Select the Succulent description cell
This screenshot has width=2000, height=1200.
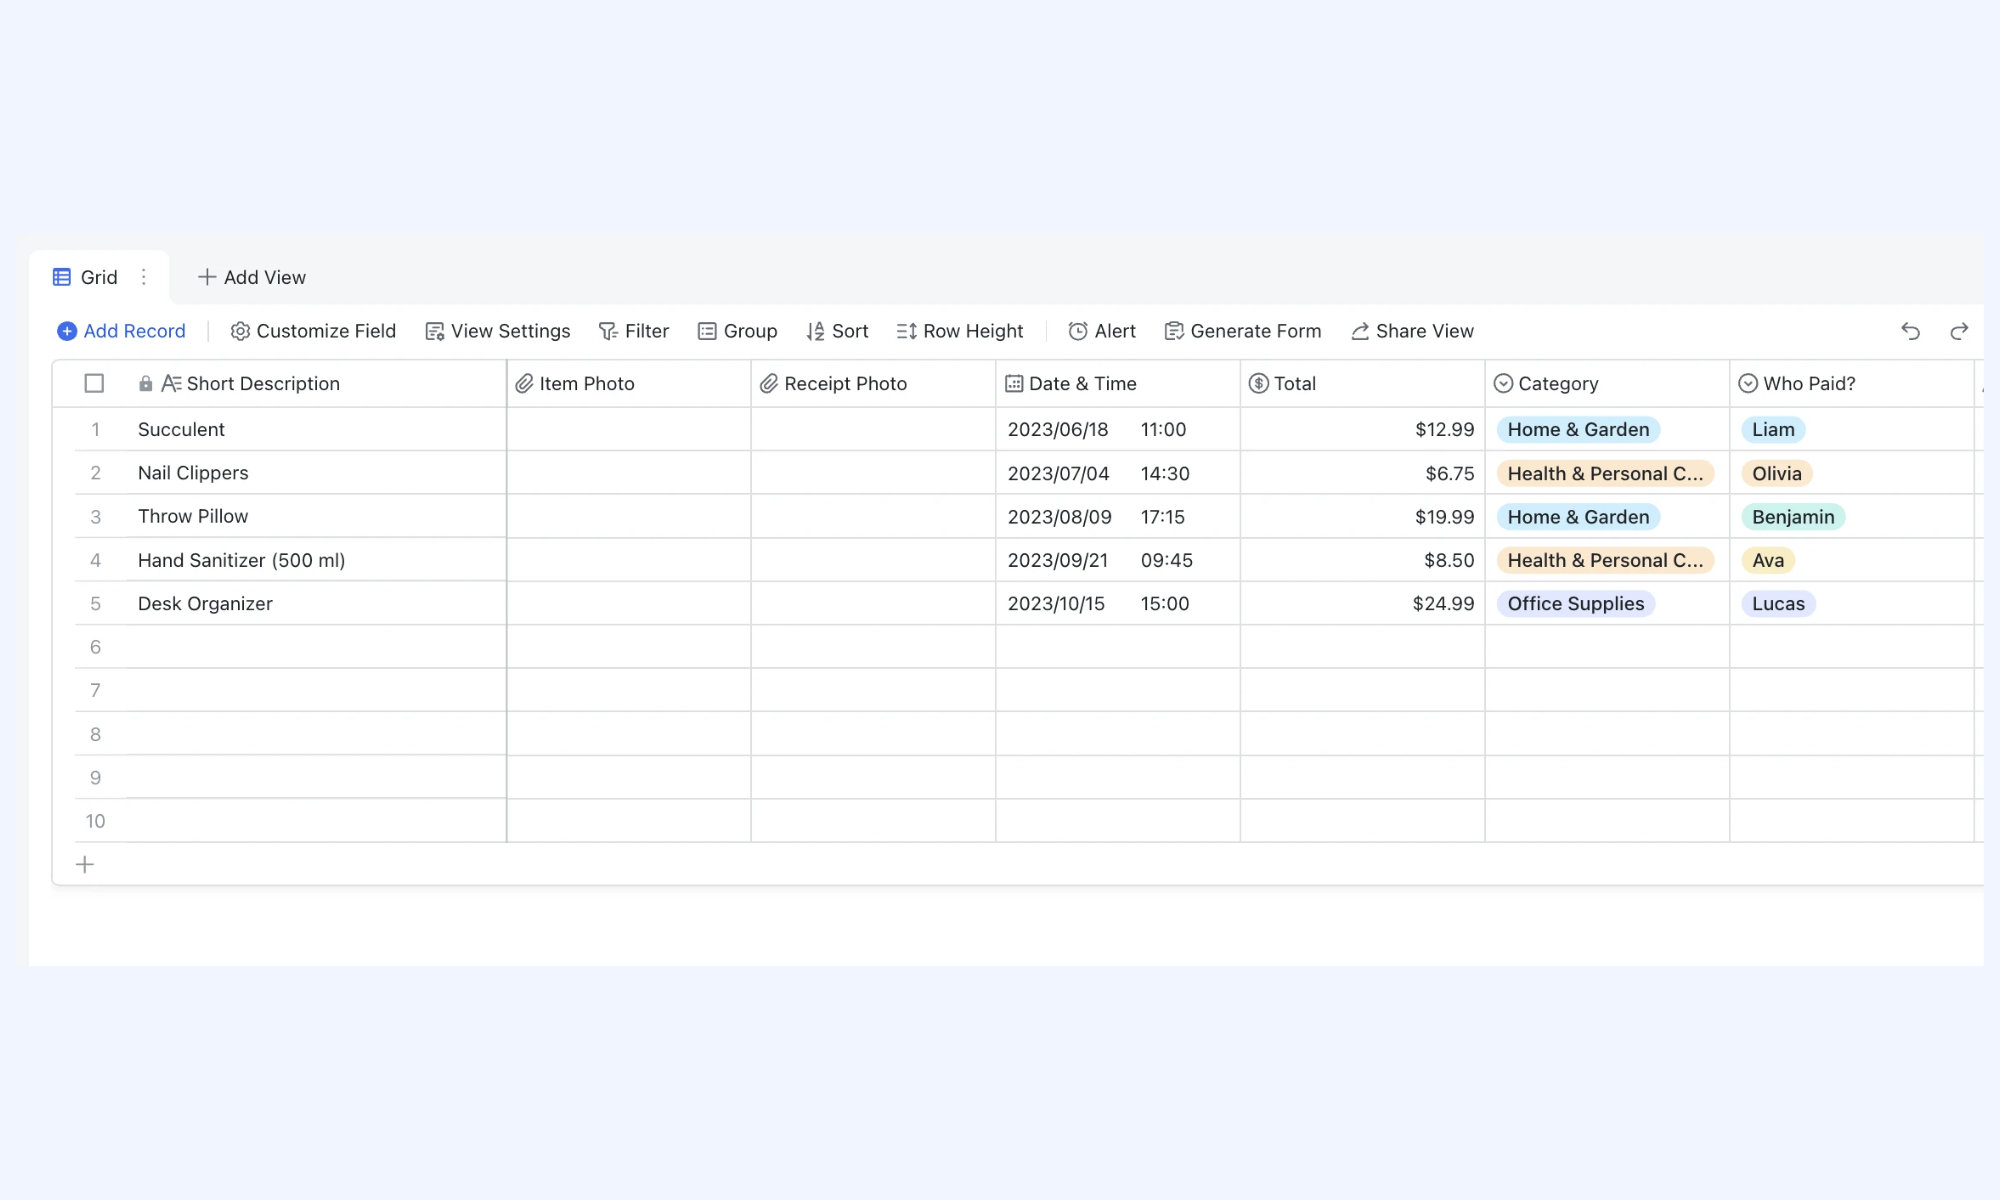316,429
